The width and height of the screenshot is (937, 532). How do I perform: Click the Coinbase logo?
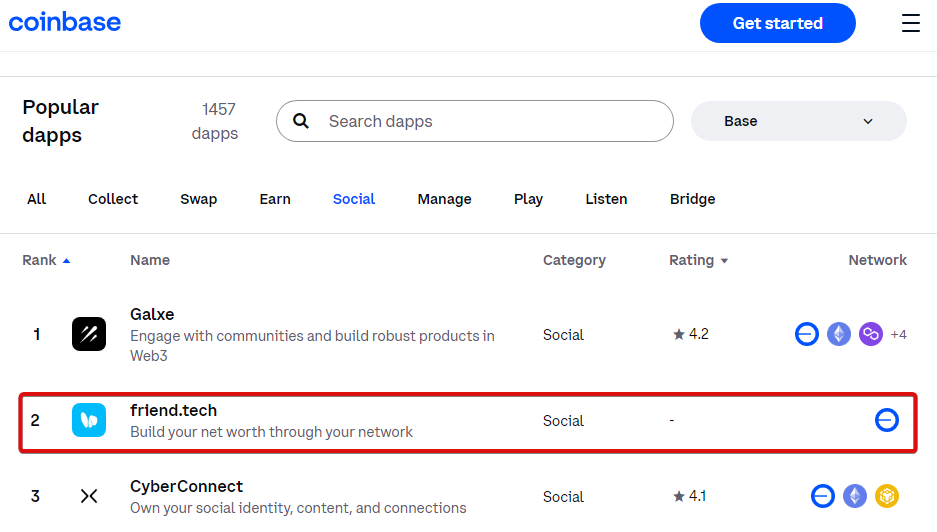pos(65,23)
